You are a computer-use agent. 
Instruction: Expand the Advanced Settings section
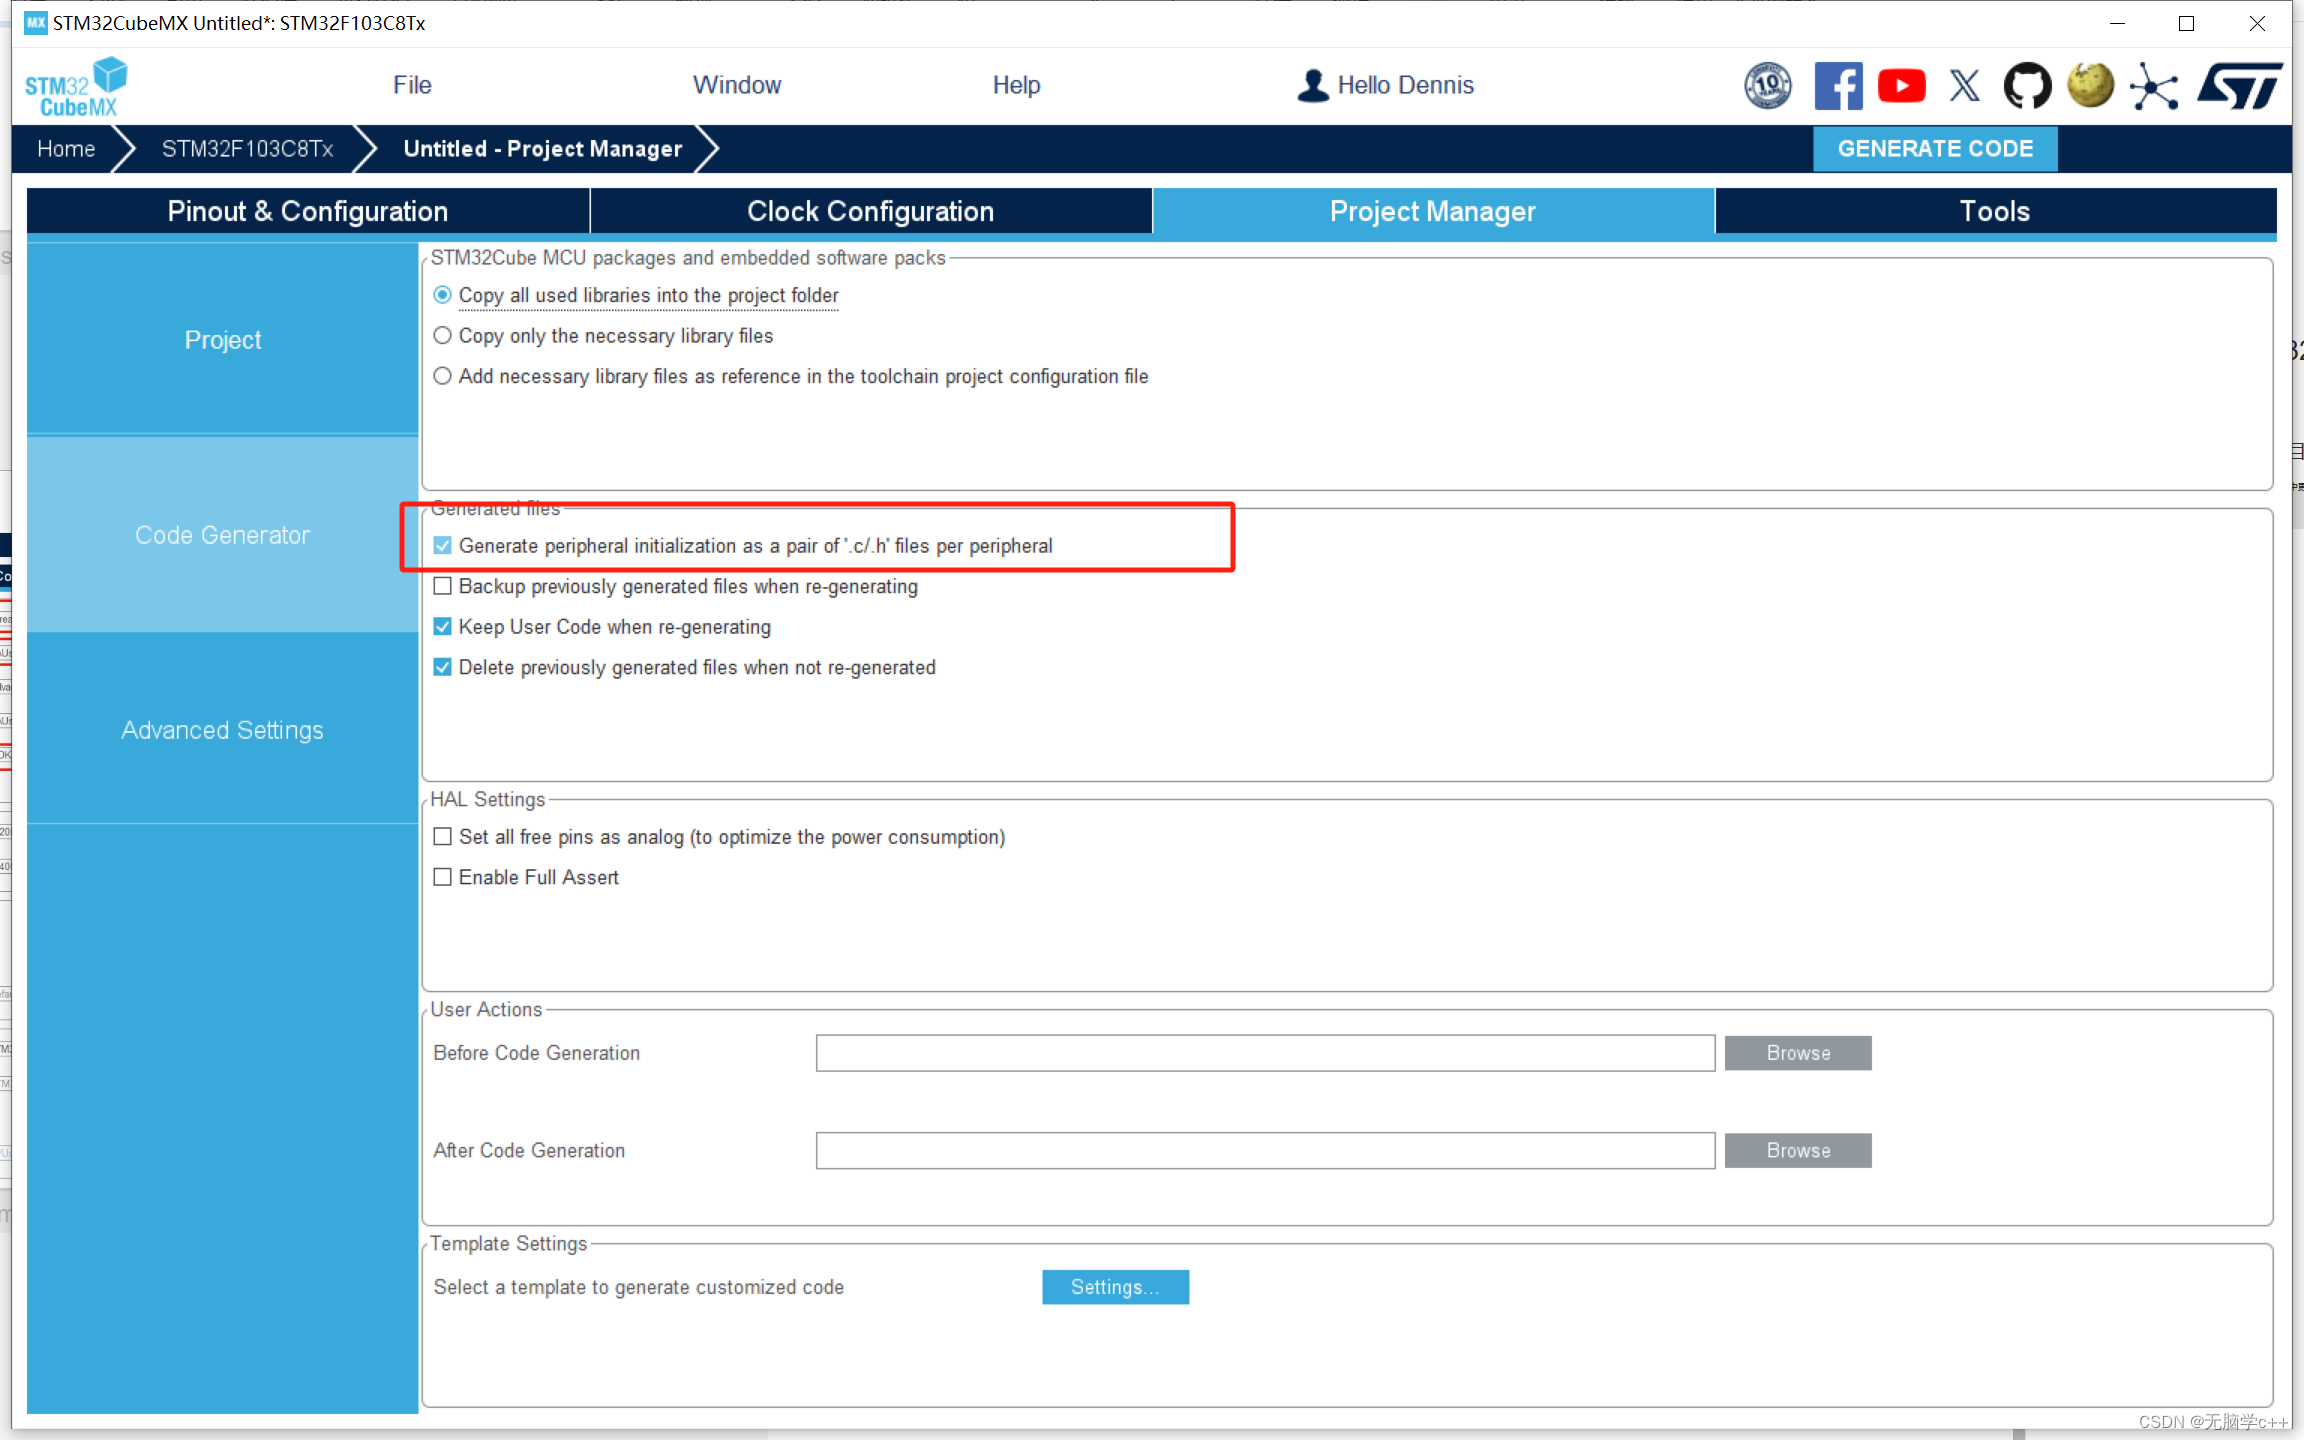222,728
